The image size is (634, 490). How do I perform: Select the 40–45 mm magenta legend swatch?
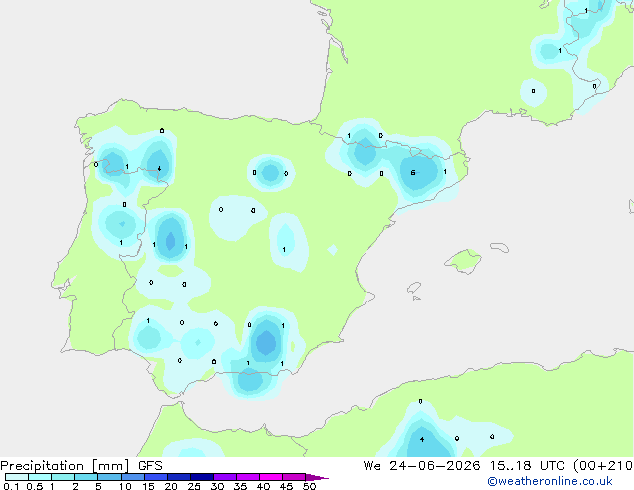pos(271,477)
